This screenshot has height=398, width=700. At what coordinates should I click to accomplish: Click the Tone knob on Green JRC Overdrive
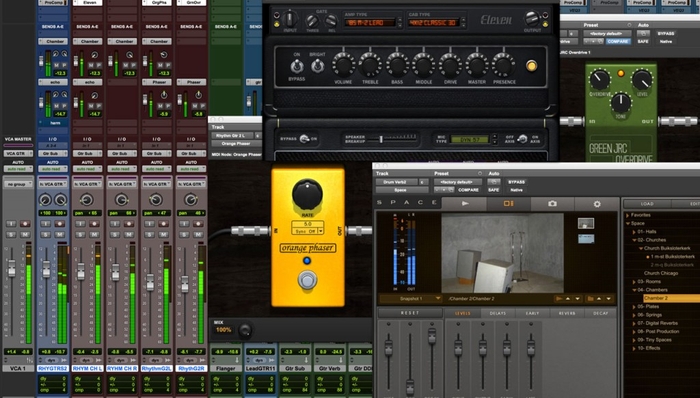pyautogui.click(x=621, y=102)
